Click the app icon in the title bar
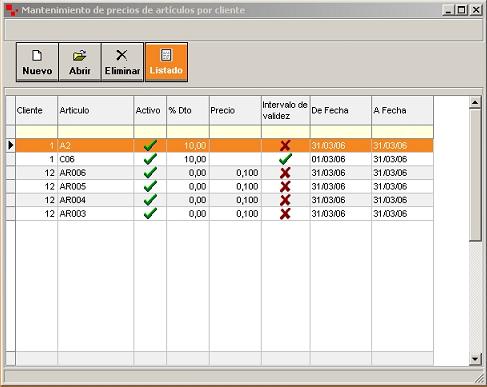This screenshot has width=487, height=387. click(12, 10)
